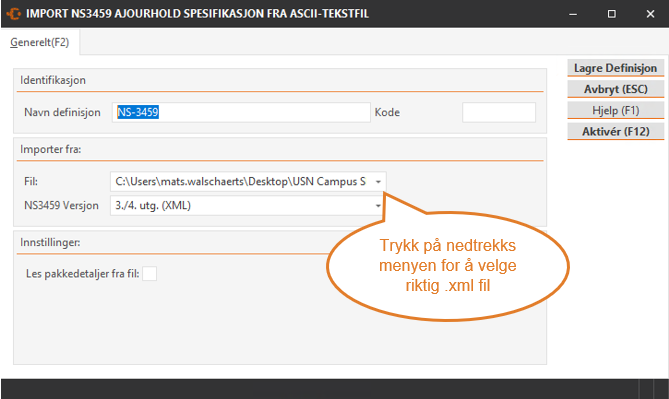Click the NS3459 Versjon label
The height and width of the screenshot is (399, 669).
(61, 206)
